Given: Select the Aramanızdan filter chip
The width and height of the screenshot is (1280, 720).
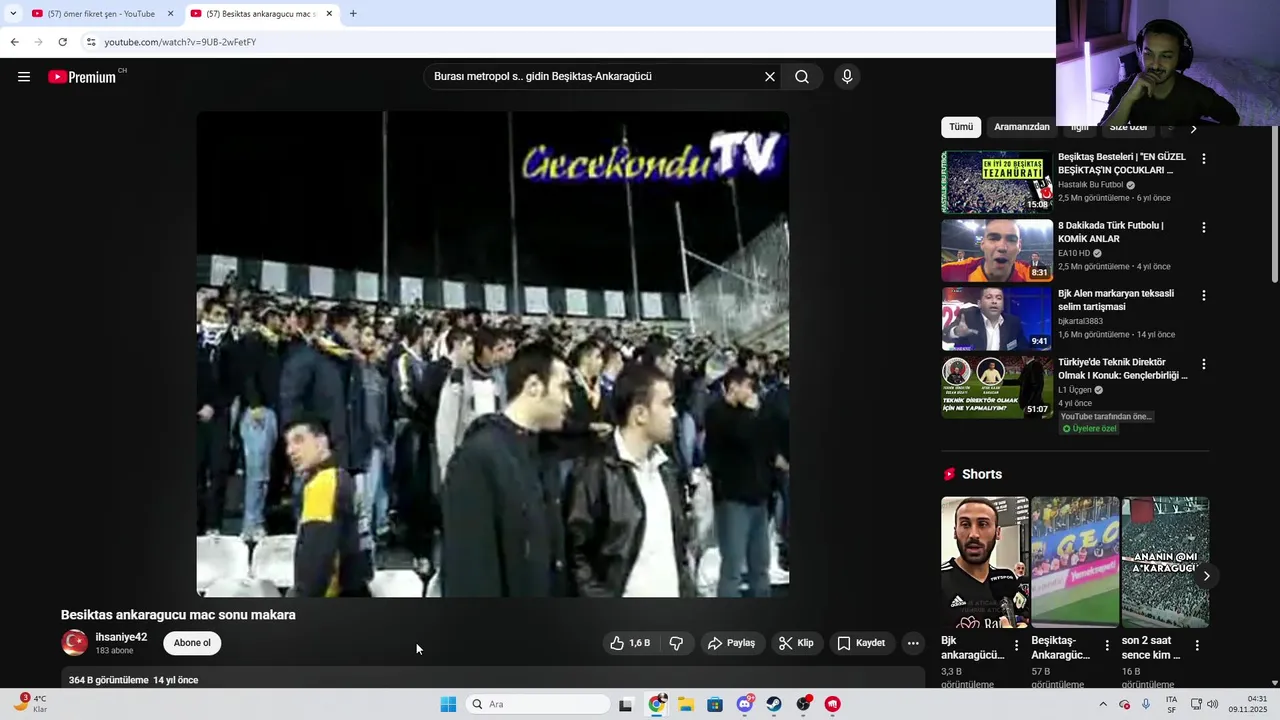Looking at the screenshot, I should click(1022, 127).
